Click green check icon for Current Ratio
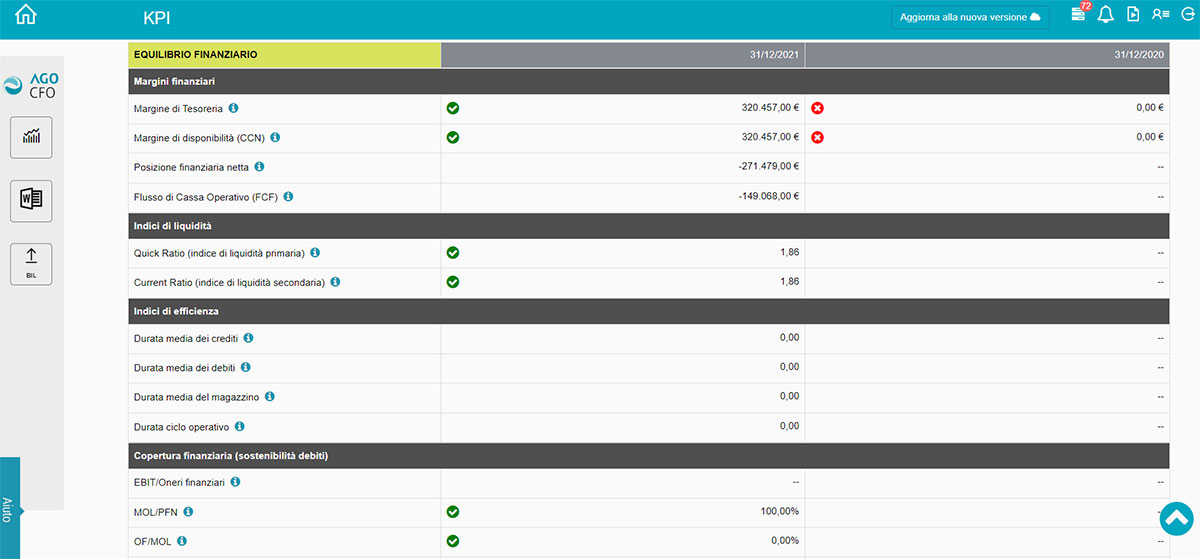1200x559 pixels. pos(452,282)
